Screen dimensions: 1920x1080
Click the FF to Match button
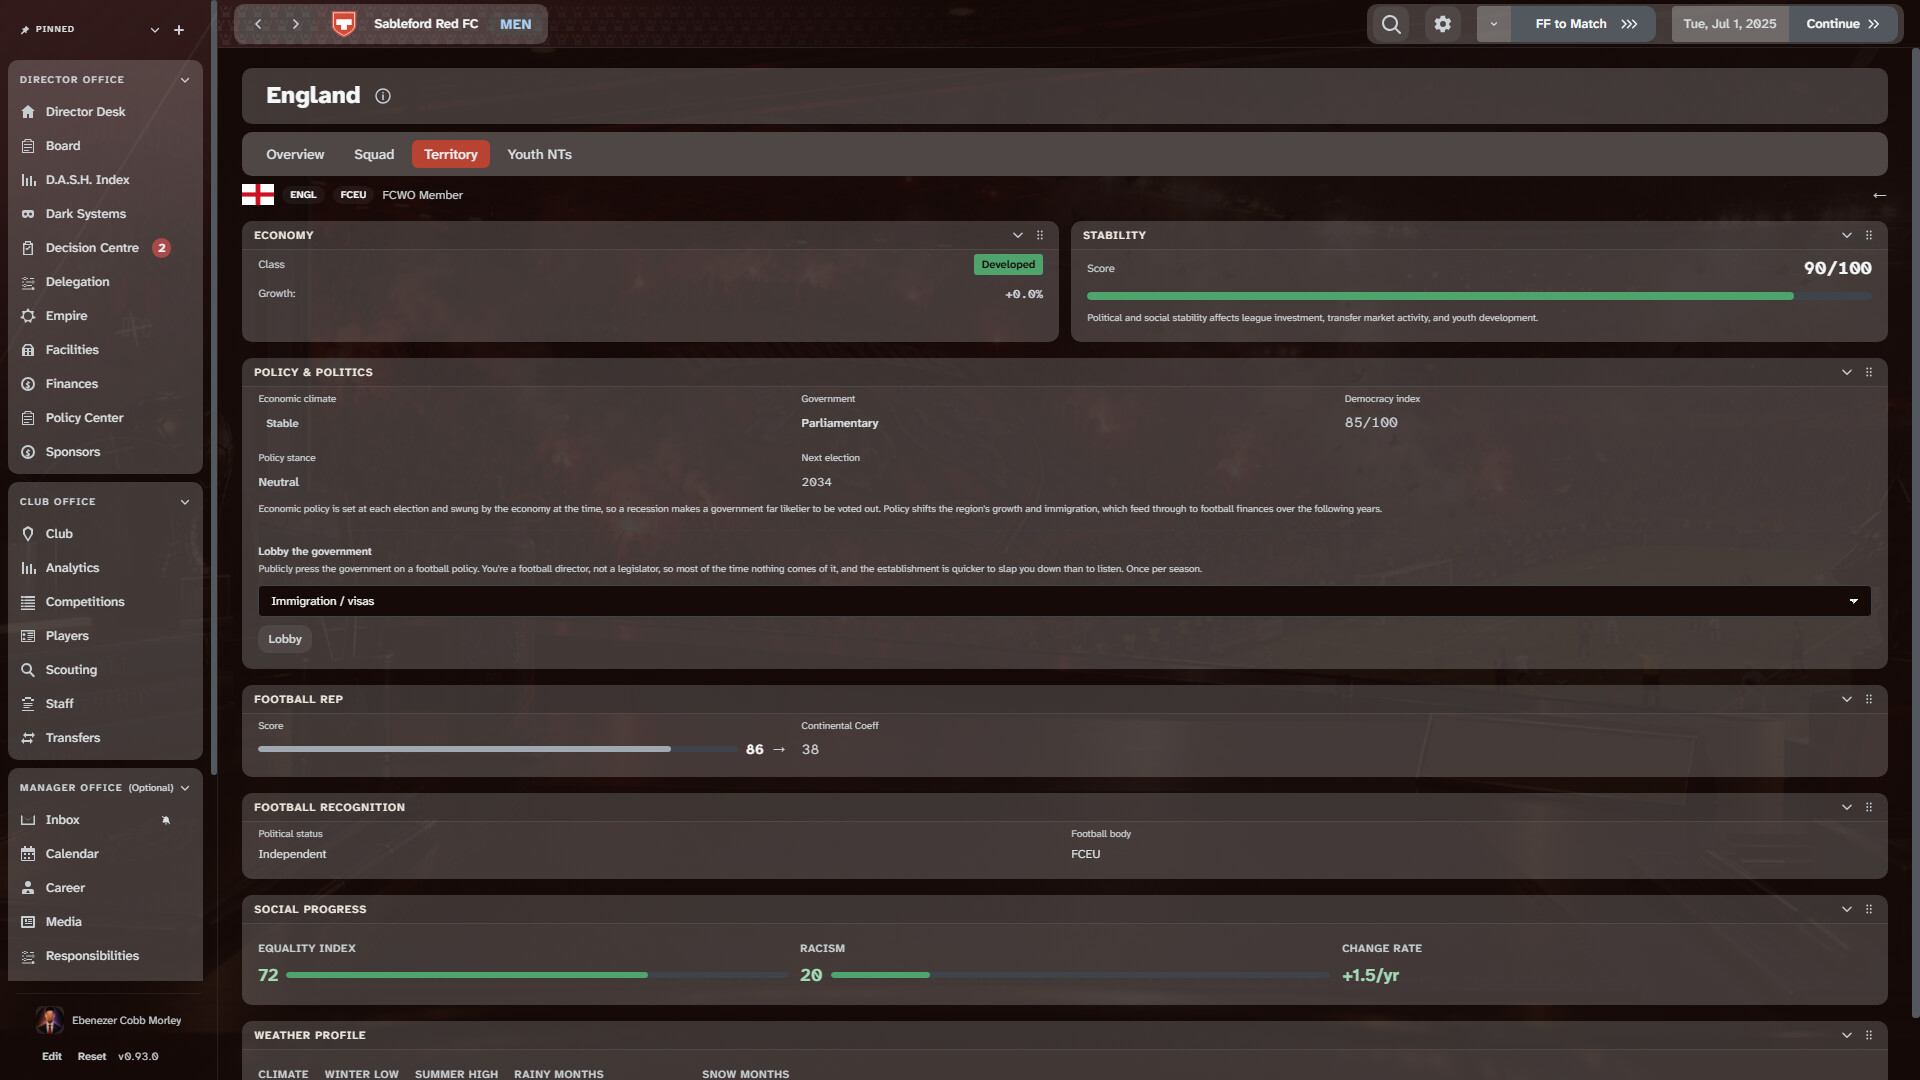click(1585, 24)
